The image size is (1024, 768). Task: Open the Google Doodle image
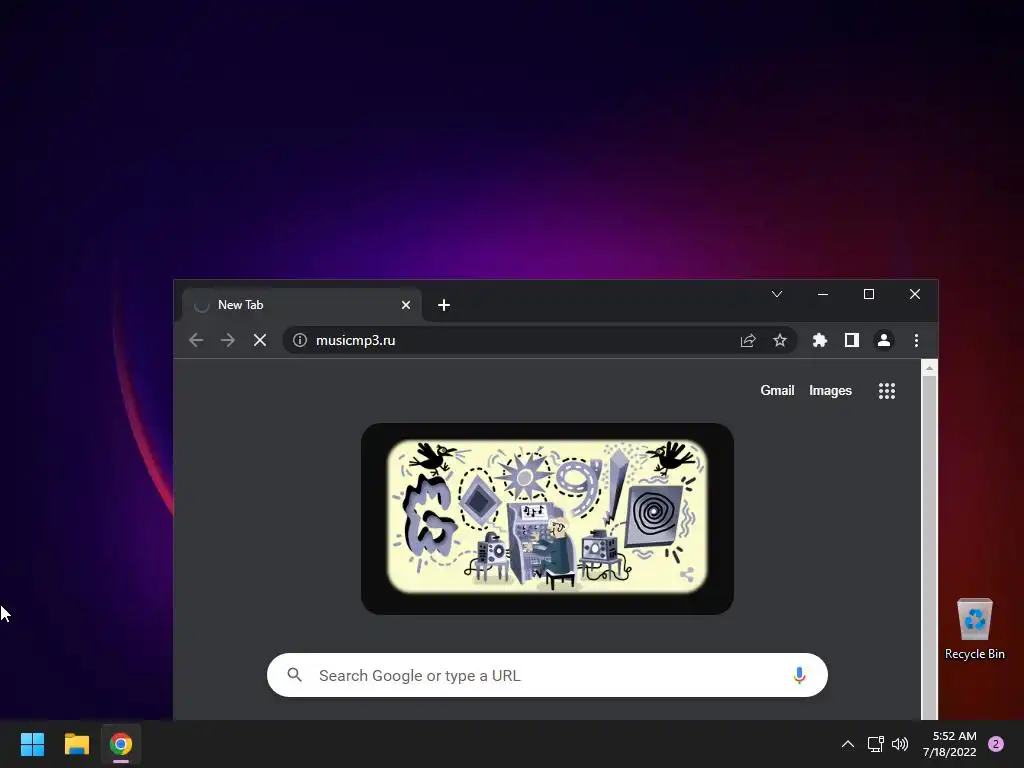coord(547,519)
